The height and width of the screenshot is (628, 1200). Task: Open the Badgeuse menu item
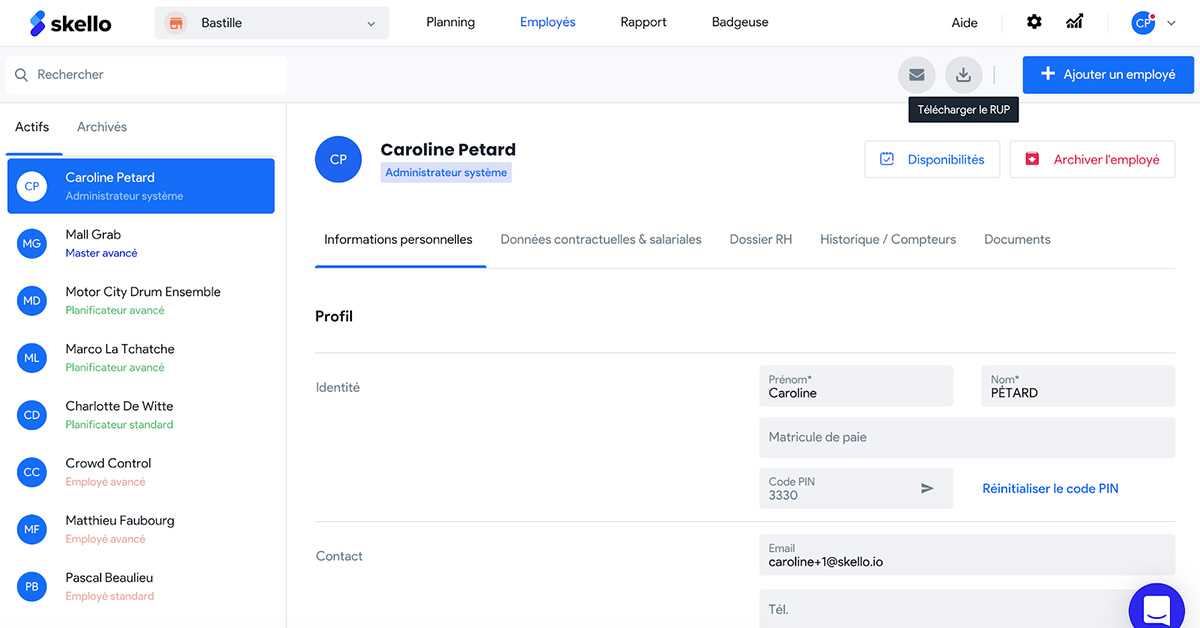tap(740, 22)
